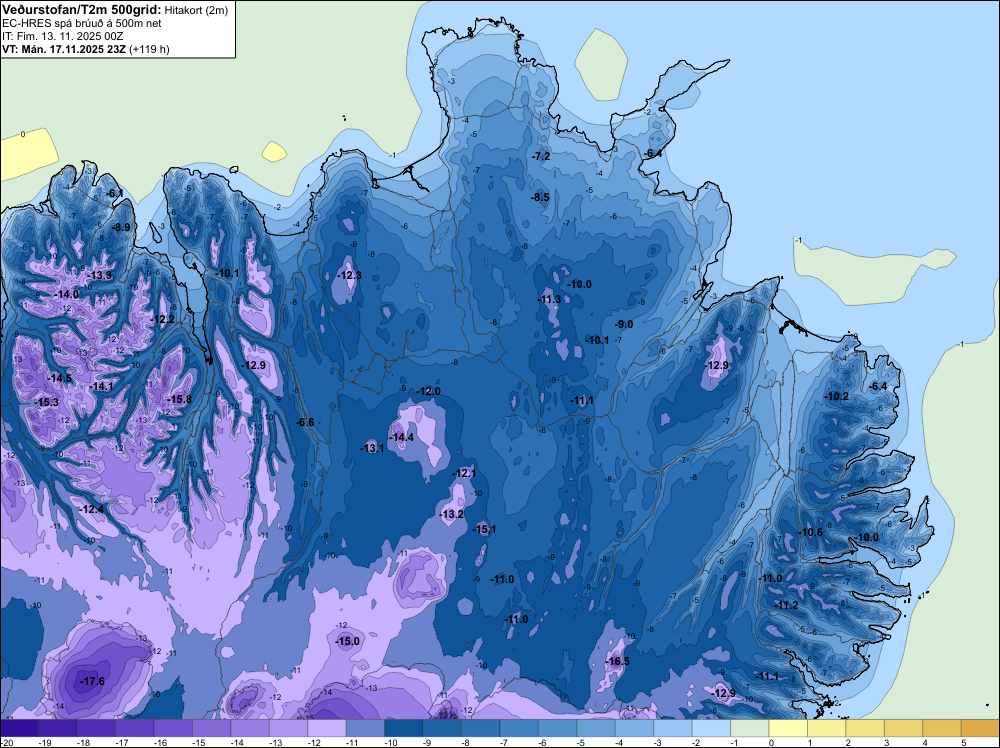Screen dimensions: 1000x748
Task: Click the -12.4 temperature value
Action: (92, 509)
